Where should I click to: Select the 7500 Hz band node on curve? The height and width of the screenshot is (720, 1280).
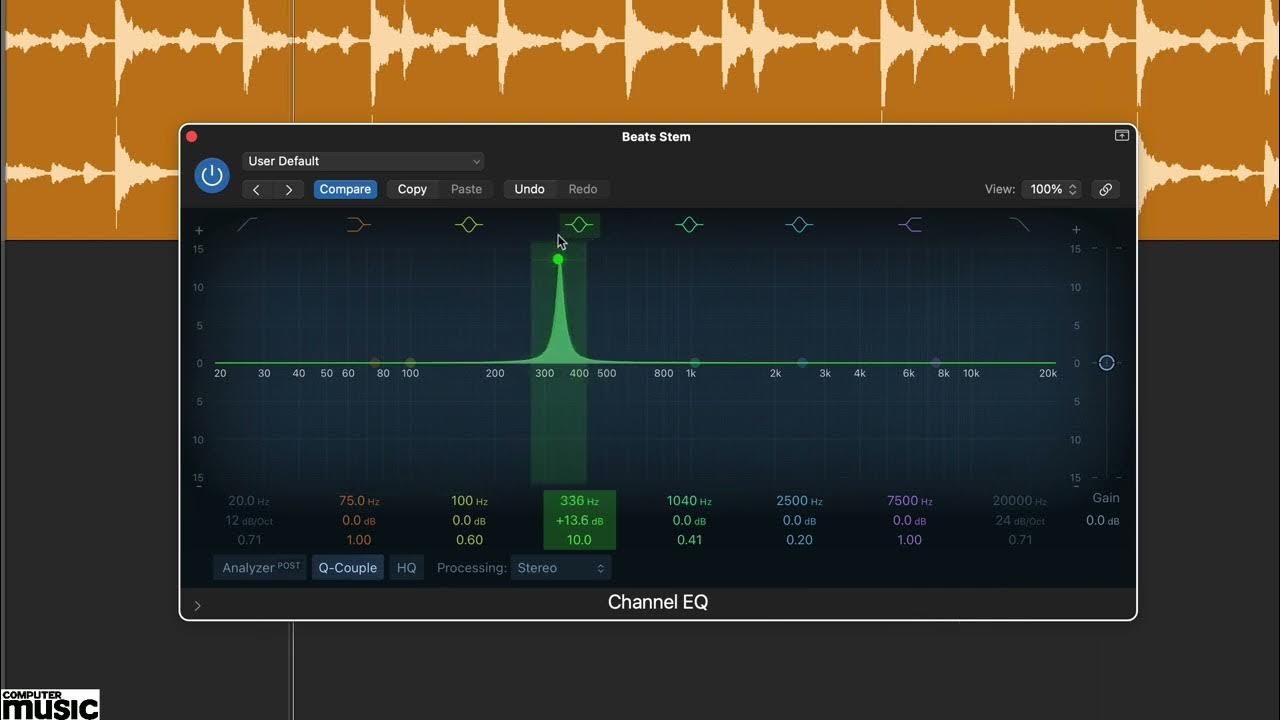tap(936, 363)
